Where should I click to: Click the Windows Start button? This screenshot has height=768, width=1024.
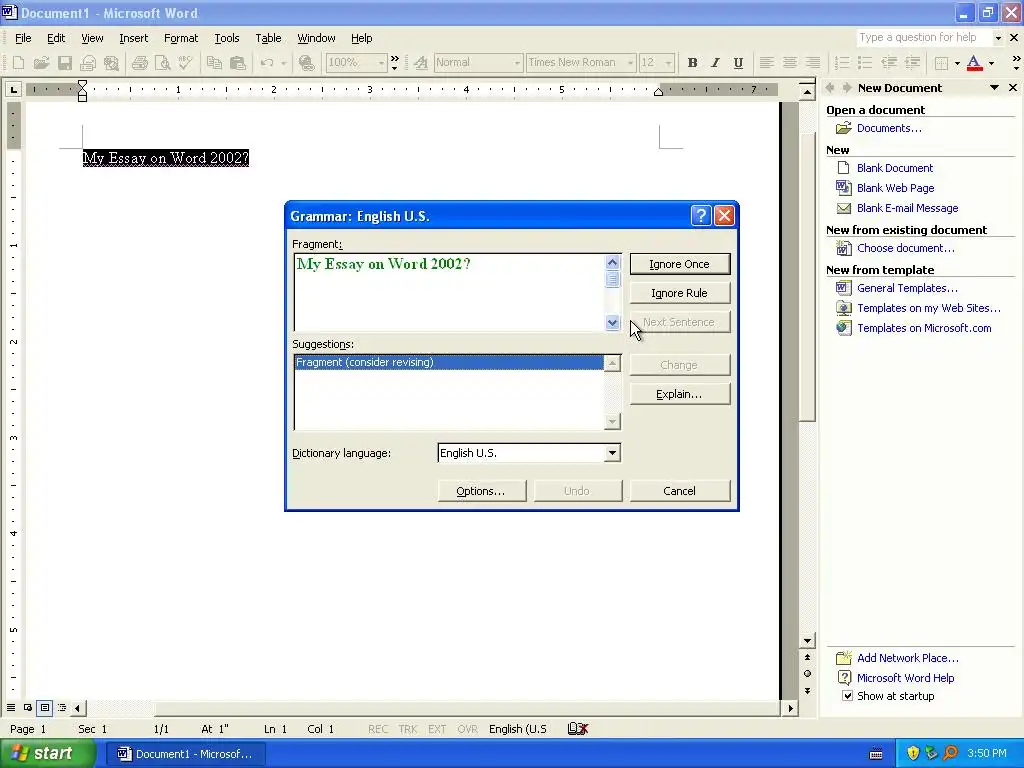(x=47, y=754)
